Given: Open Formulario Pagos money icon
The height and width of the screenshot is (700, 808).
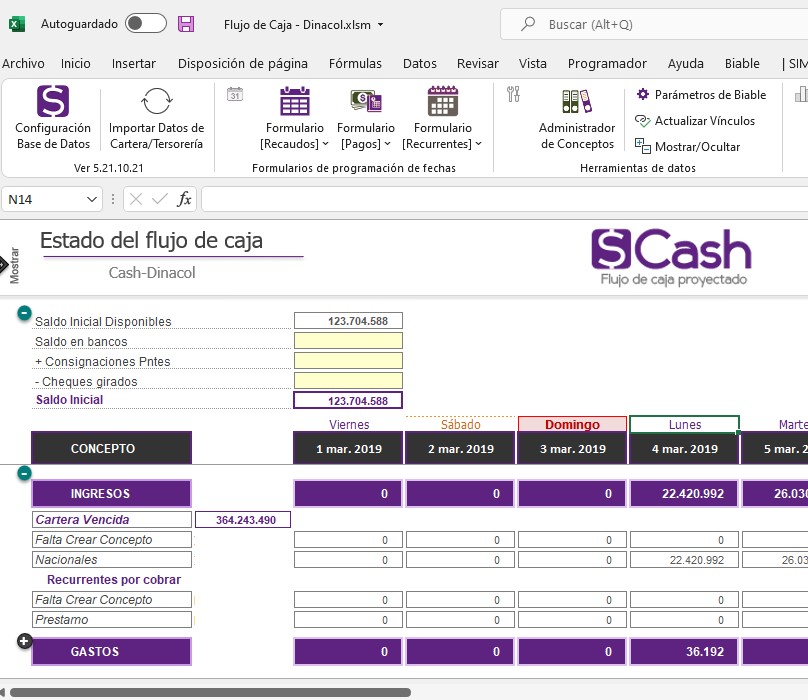Looking at the screenshot, I should pos(366,101).
